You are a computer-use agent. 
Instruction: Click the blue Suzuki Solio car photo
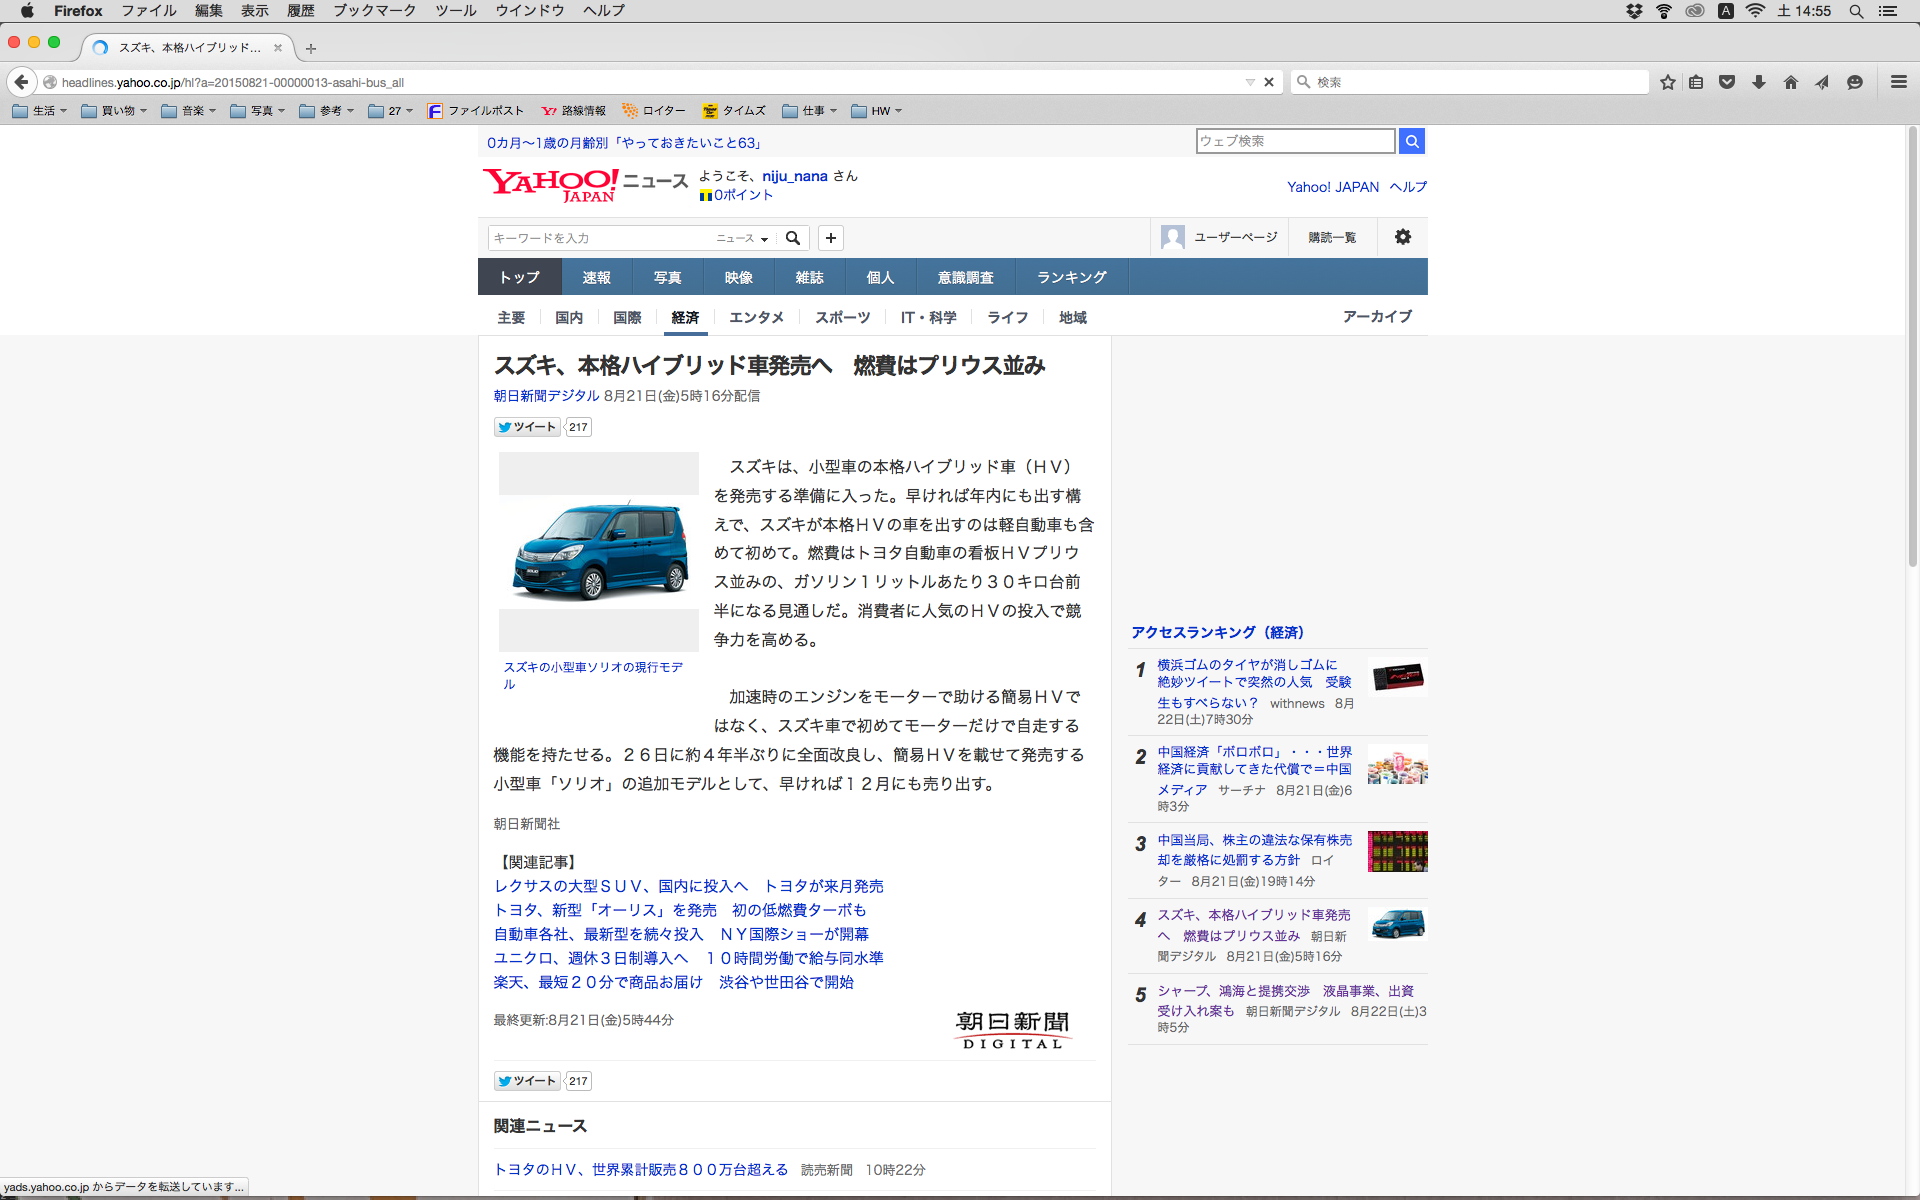point(599,552)
